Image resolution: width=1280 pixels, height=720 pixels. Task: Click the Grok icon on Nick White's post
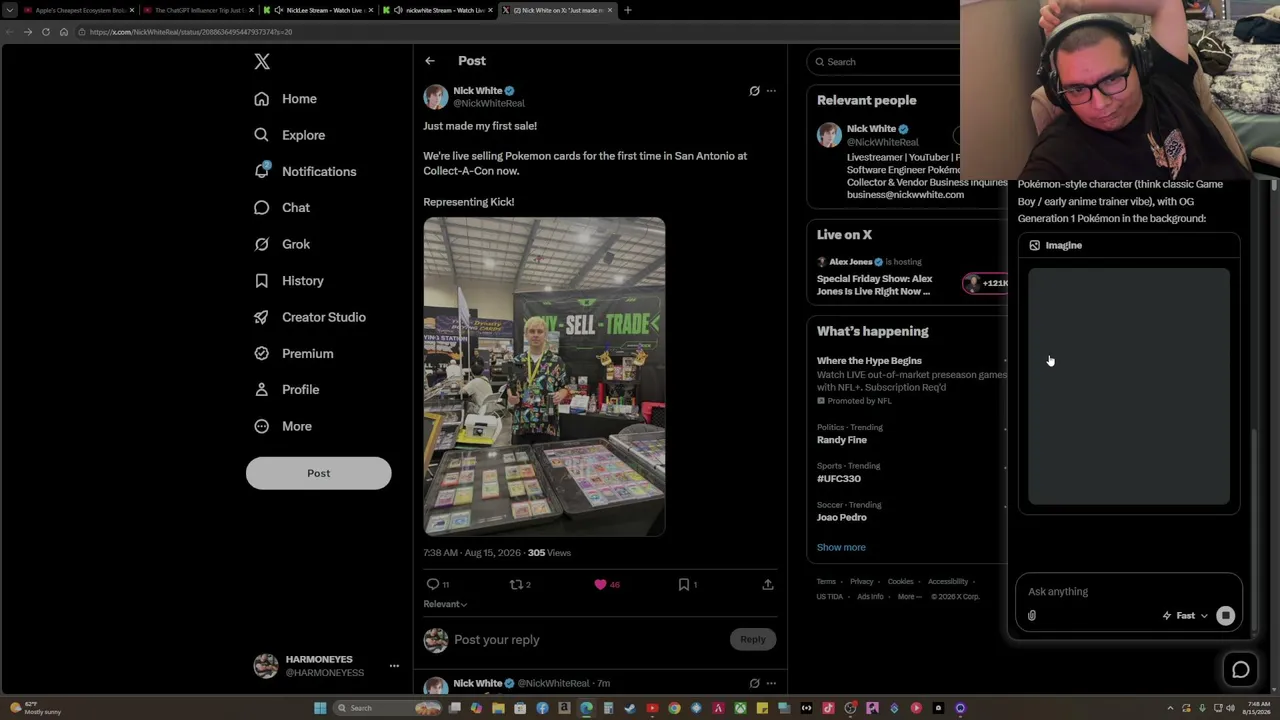[x=755, y=91]
